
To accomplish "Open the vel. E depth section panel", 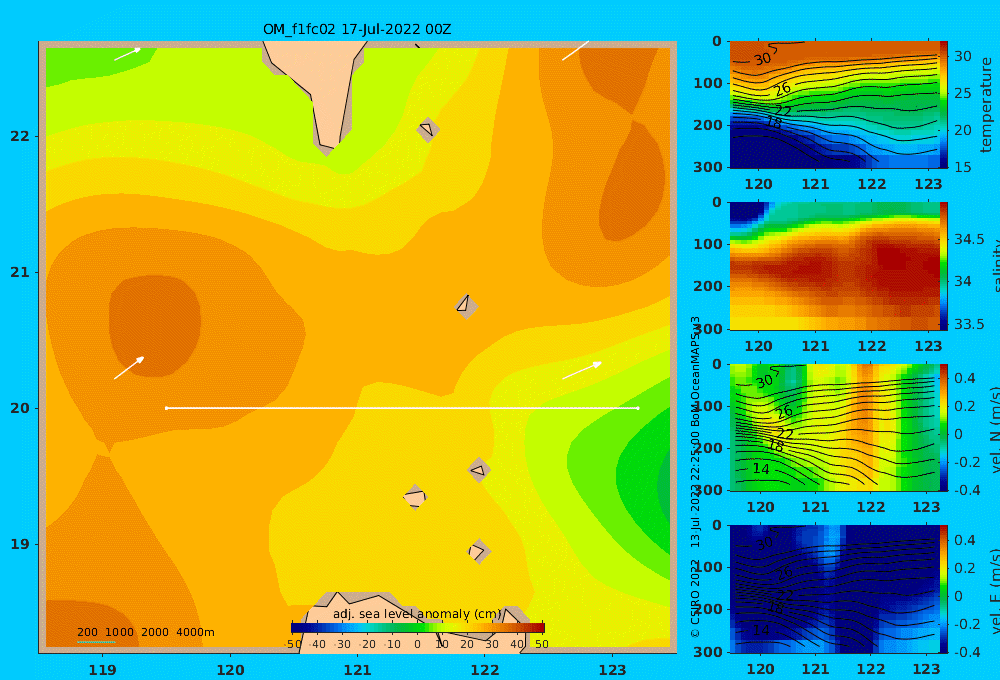I will click(x=834, y=589).
